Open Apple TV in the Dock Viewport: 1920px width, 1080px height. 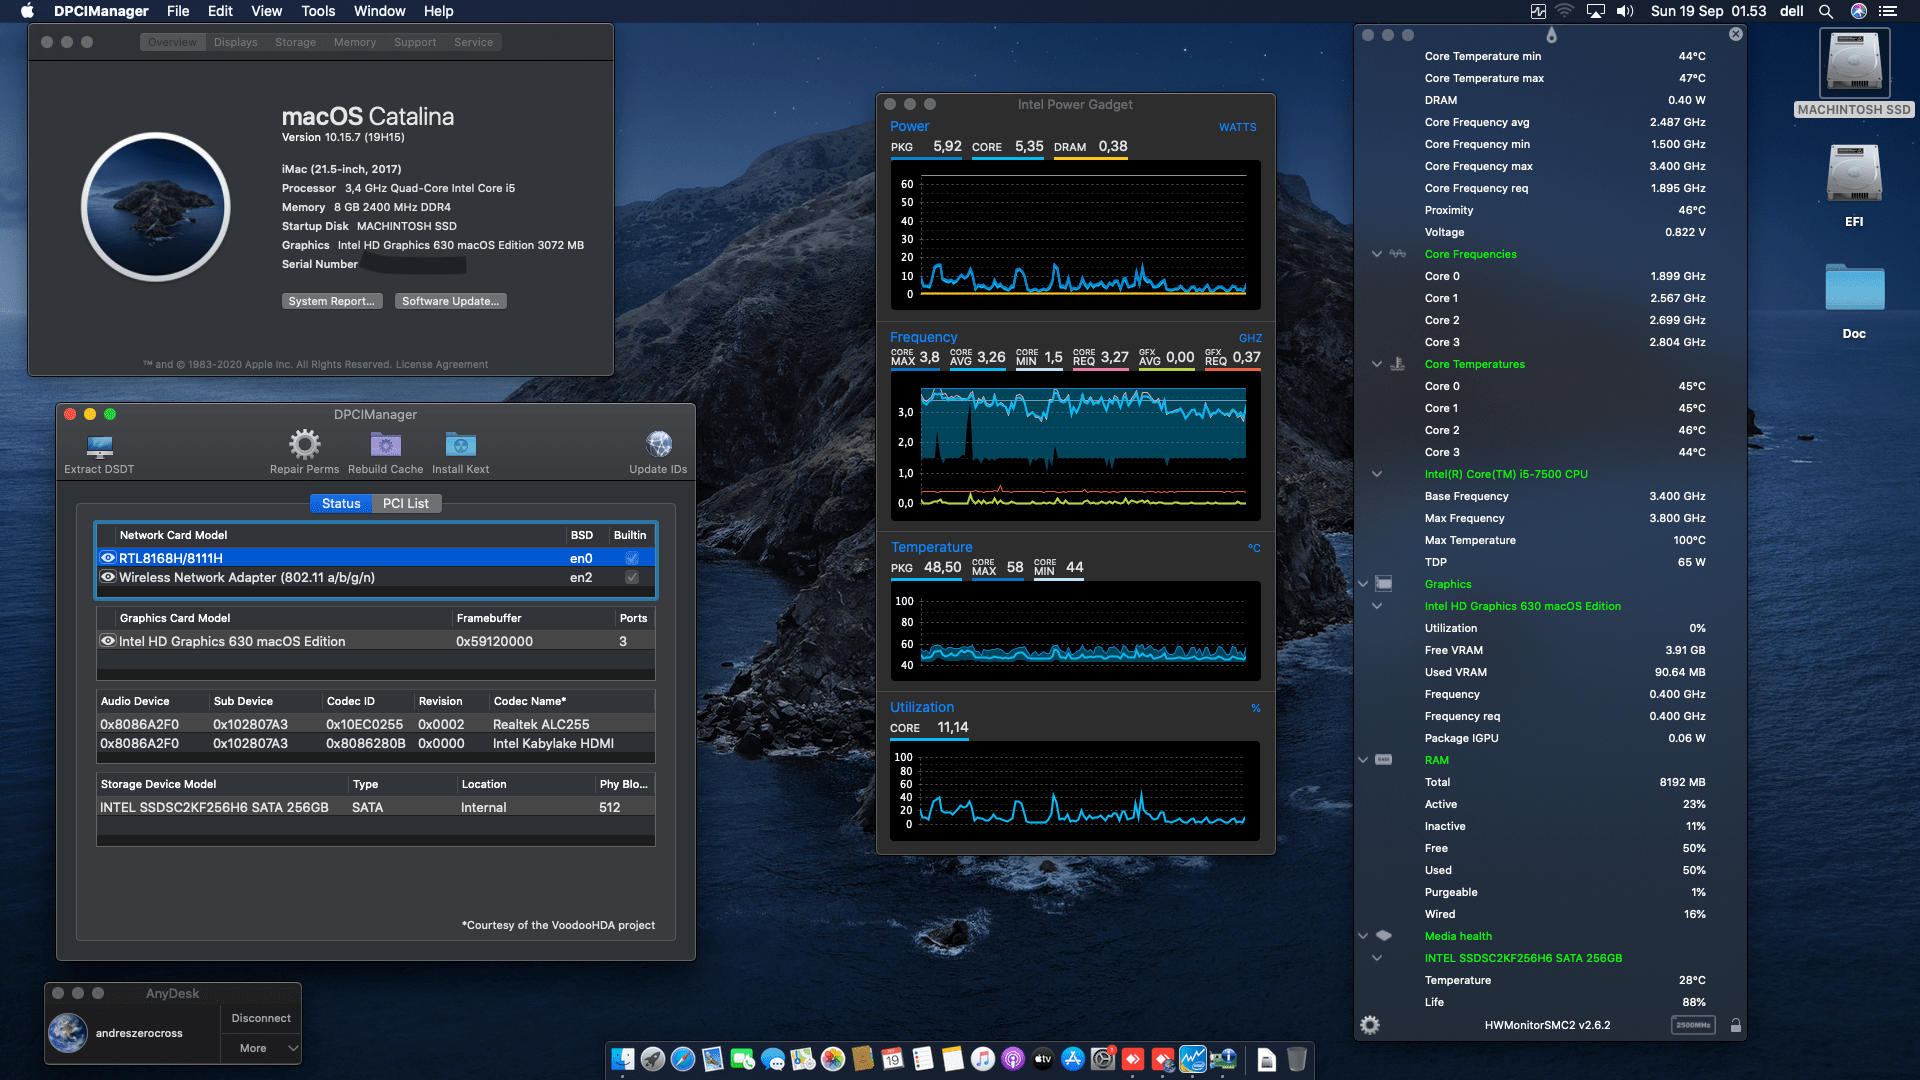tap(1043, 1059)
